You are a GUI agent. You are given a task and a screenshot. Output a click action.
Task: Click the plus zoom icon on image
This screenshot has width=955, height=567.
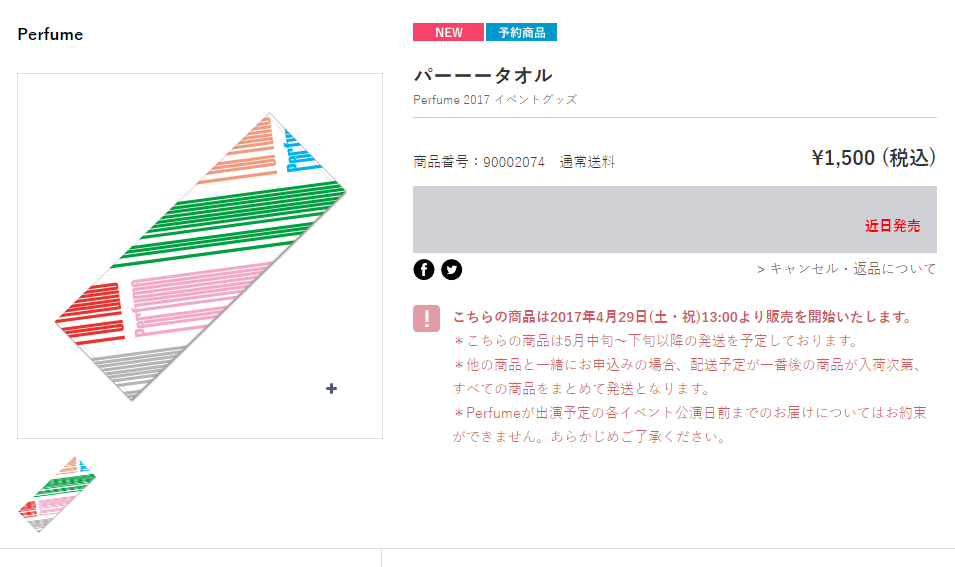[x=331, y=389]
